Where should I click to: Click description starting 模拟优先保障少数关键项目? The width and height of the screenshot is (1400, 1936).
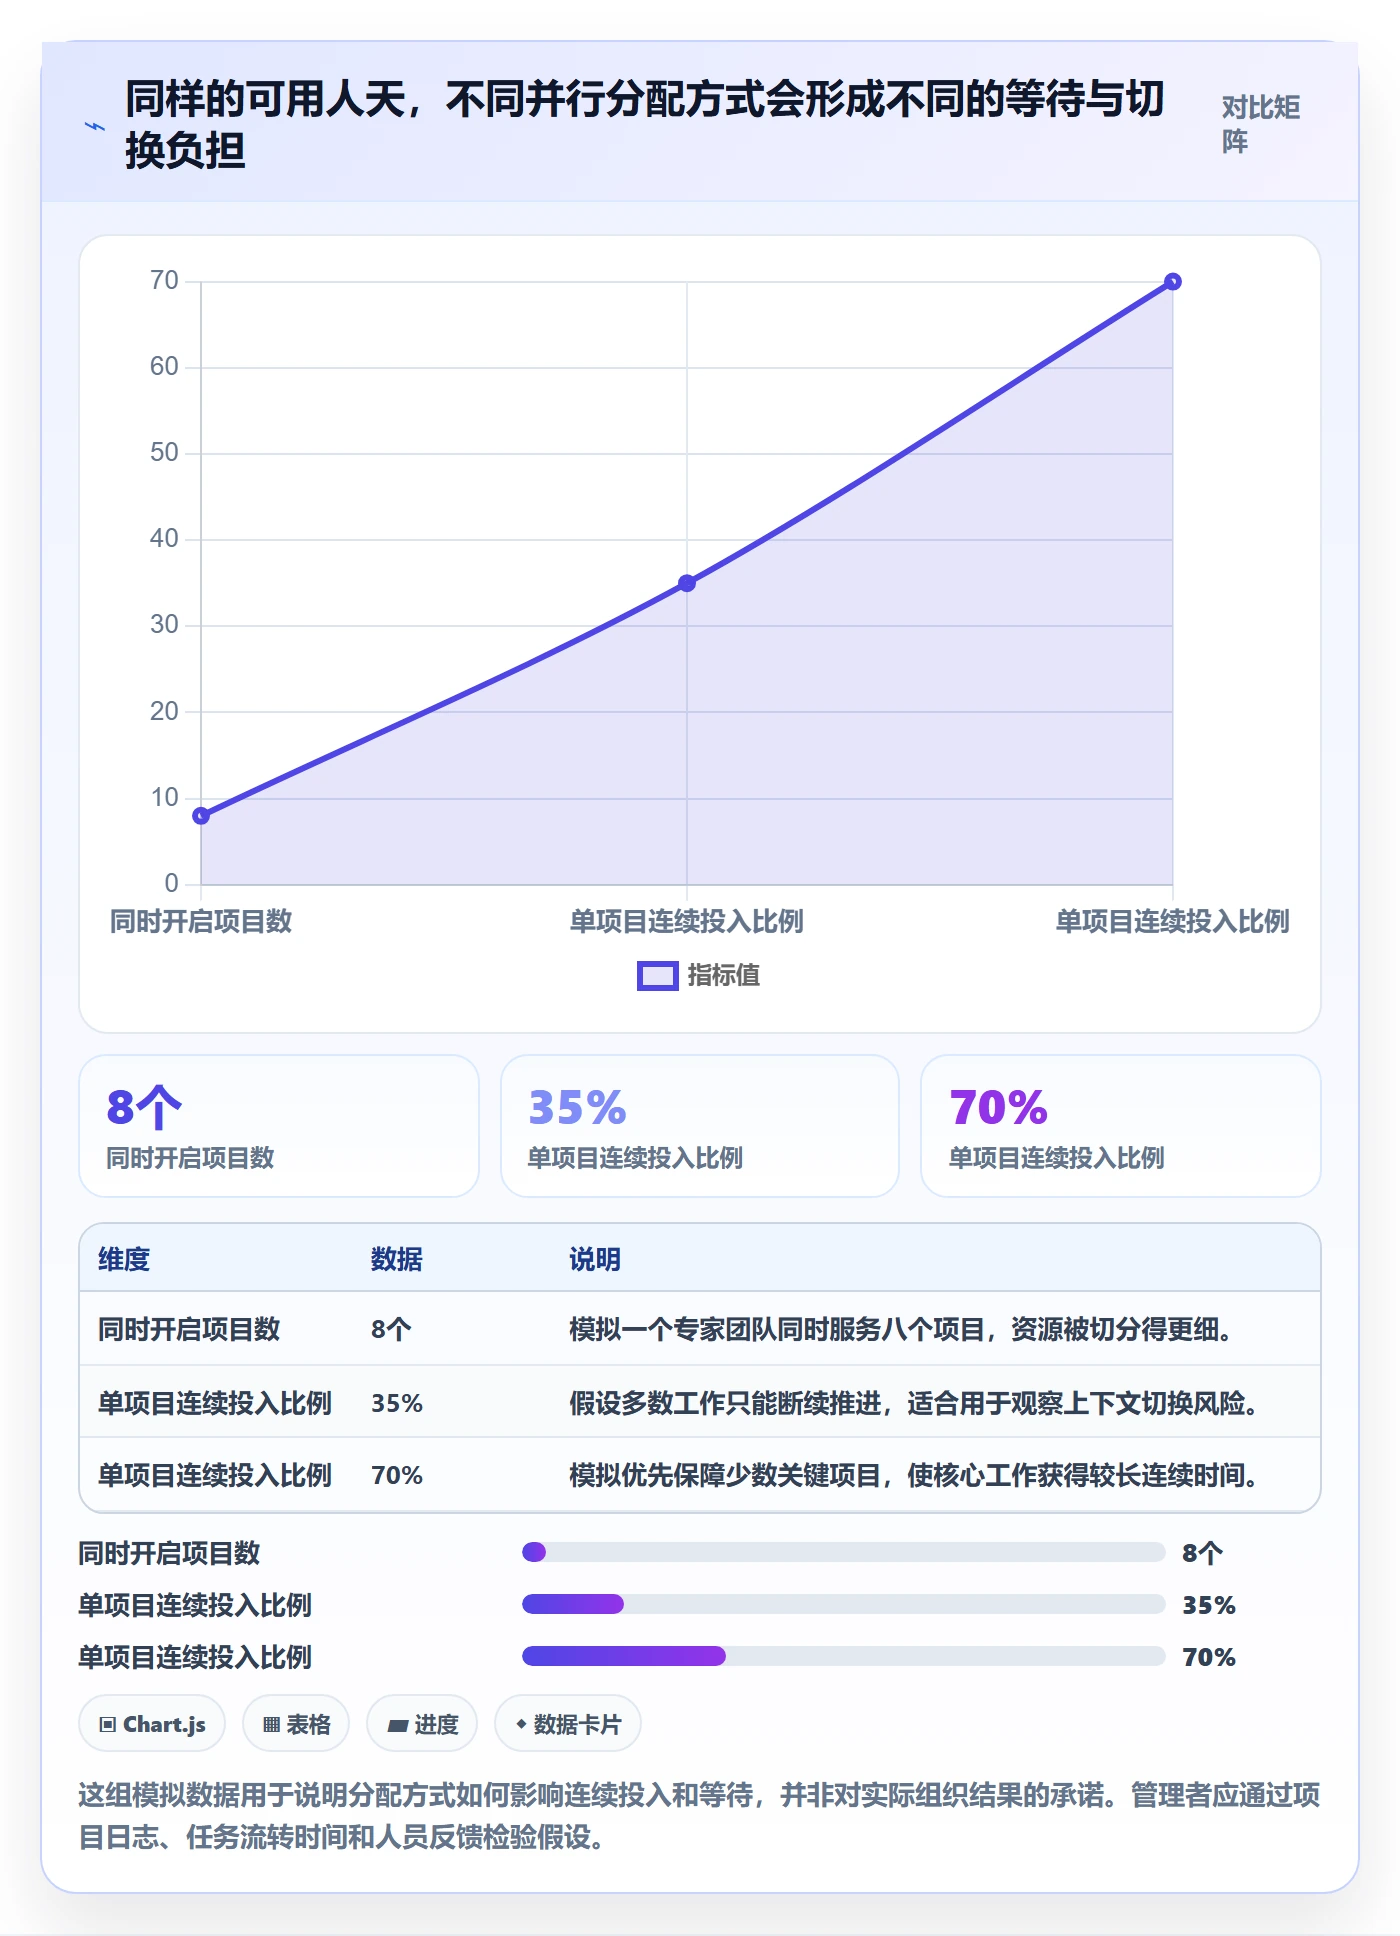pyautogui.click(x=914, y=1475)
